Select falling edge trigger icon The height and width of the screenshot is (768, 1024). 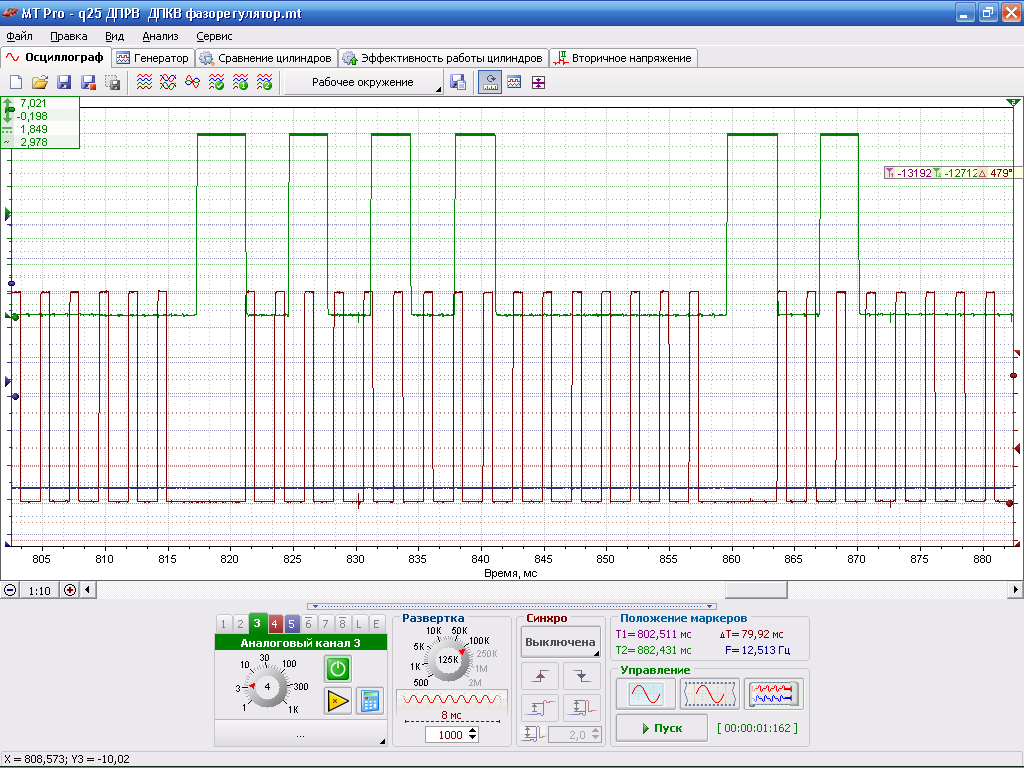[x=582, y=676]
